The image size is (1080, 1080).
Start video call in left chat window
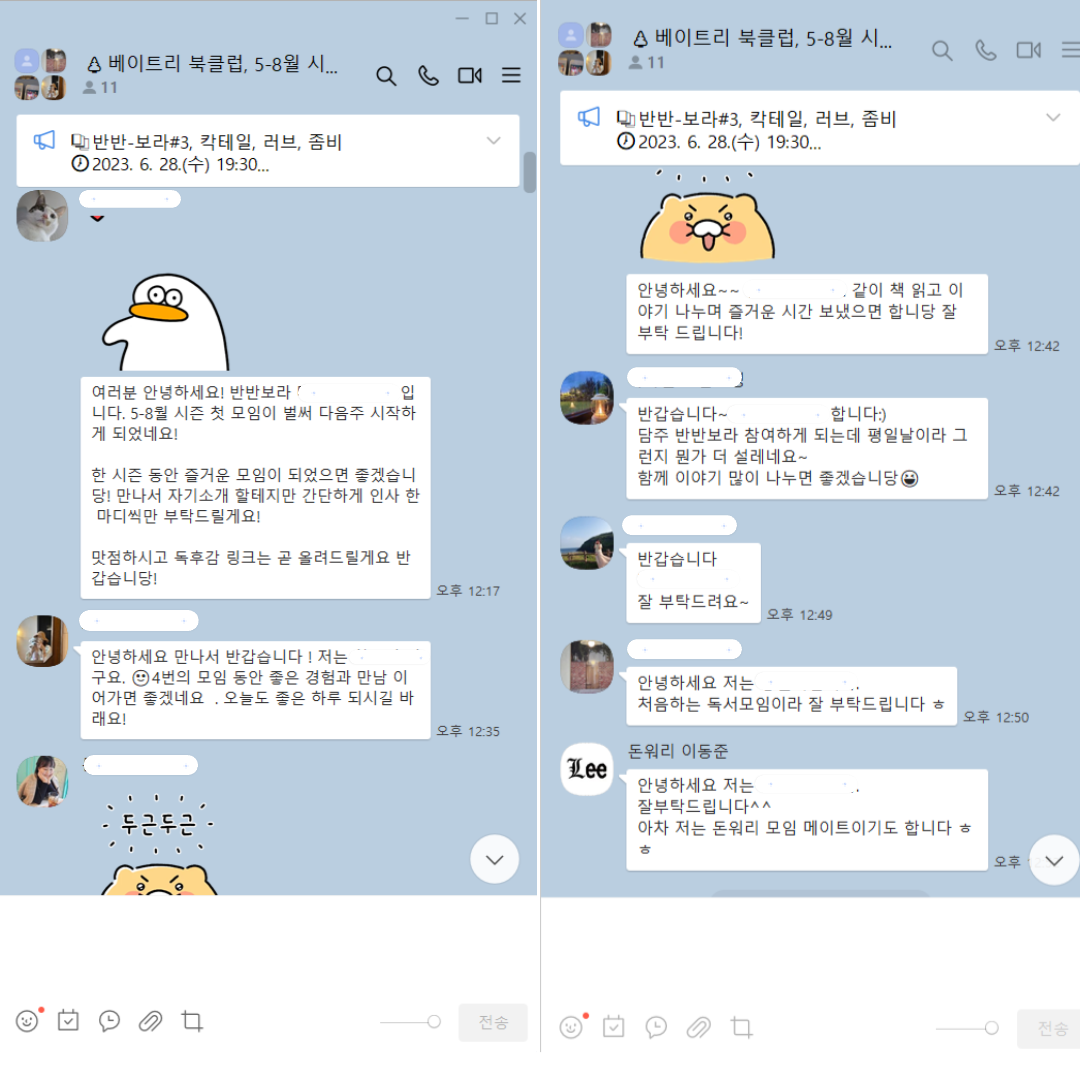[x=470, y=76]
